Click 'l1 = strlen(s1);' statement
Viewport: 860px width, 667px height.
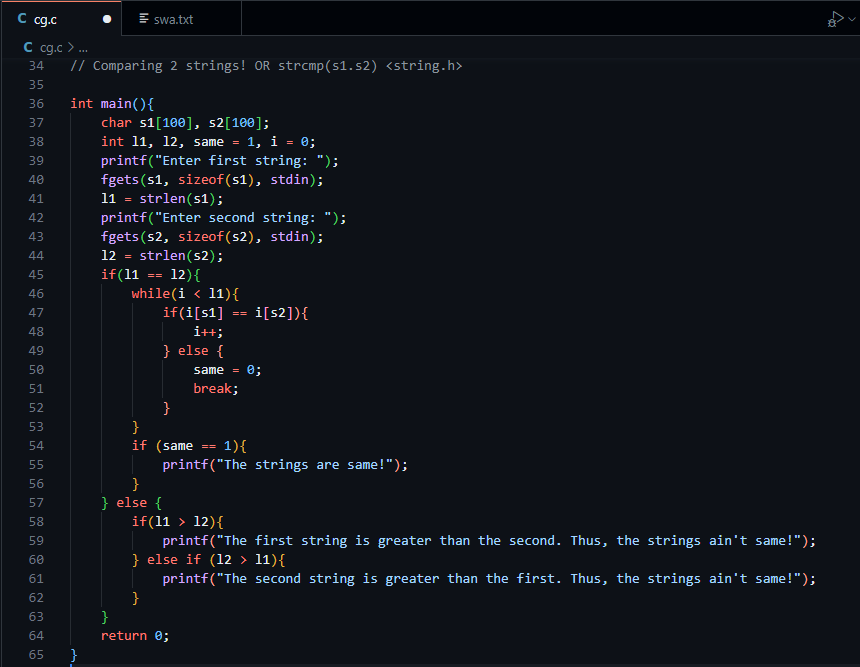click(162, 199)
